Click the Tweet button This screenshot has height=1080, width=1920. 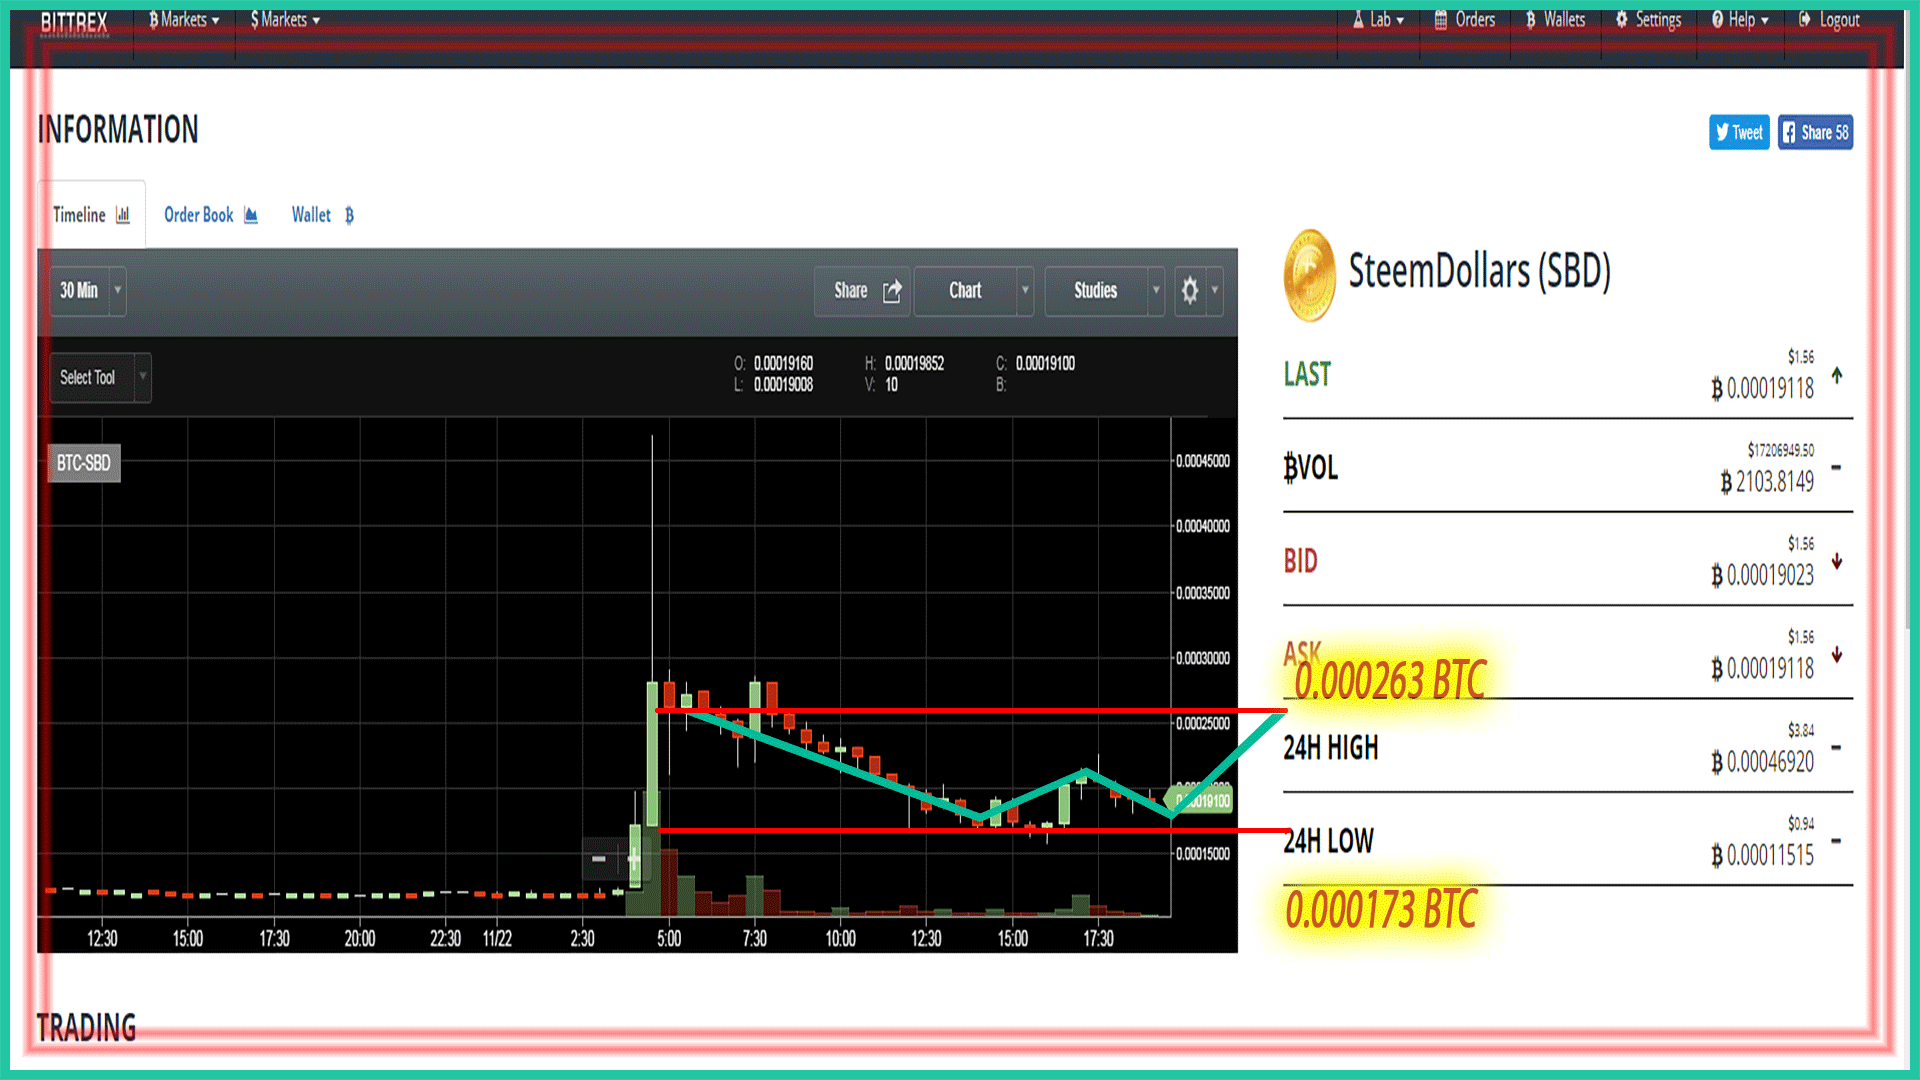tap(1739, 132)
